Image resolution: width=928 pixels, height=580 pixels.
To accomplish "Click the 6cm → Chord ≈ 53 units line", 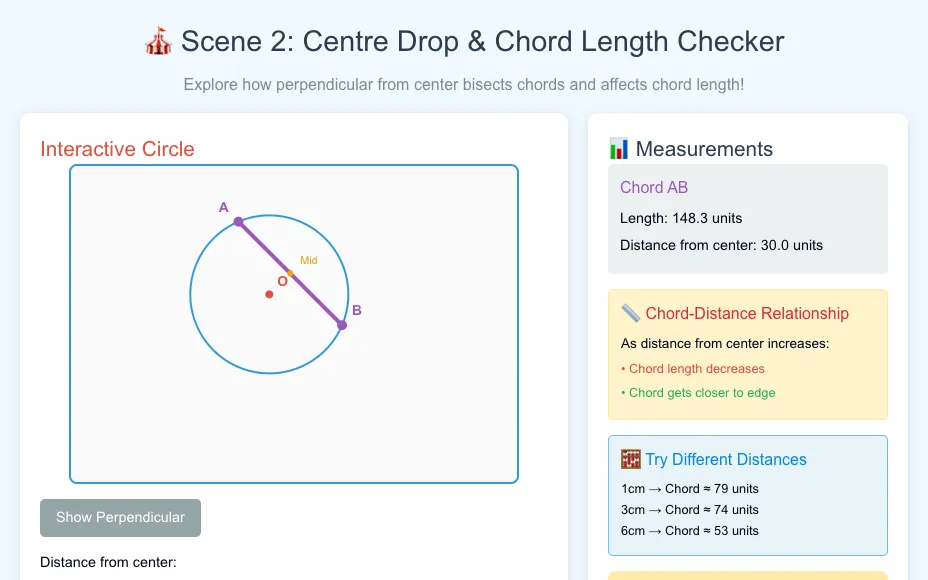I will tap(689, 531).
